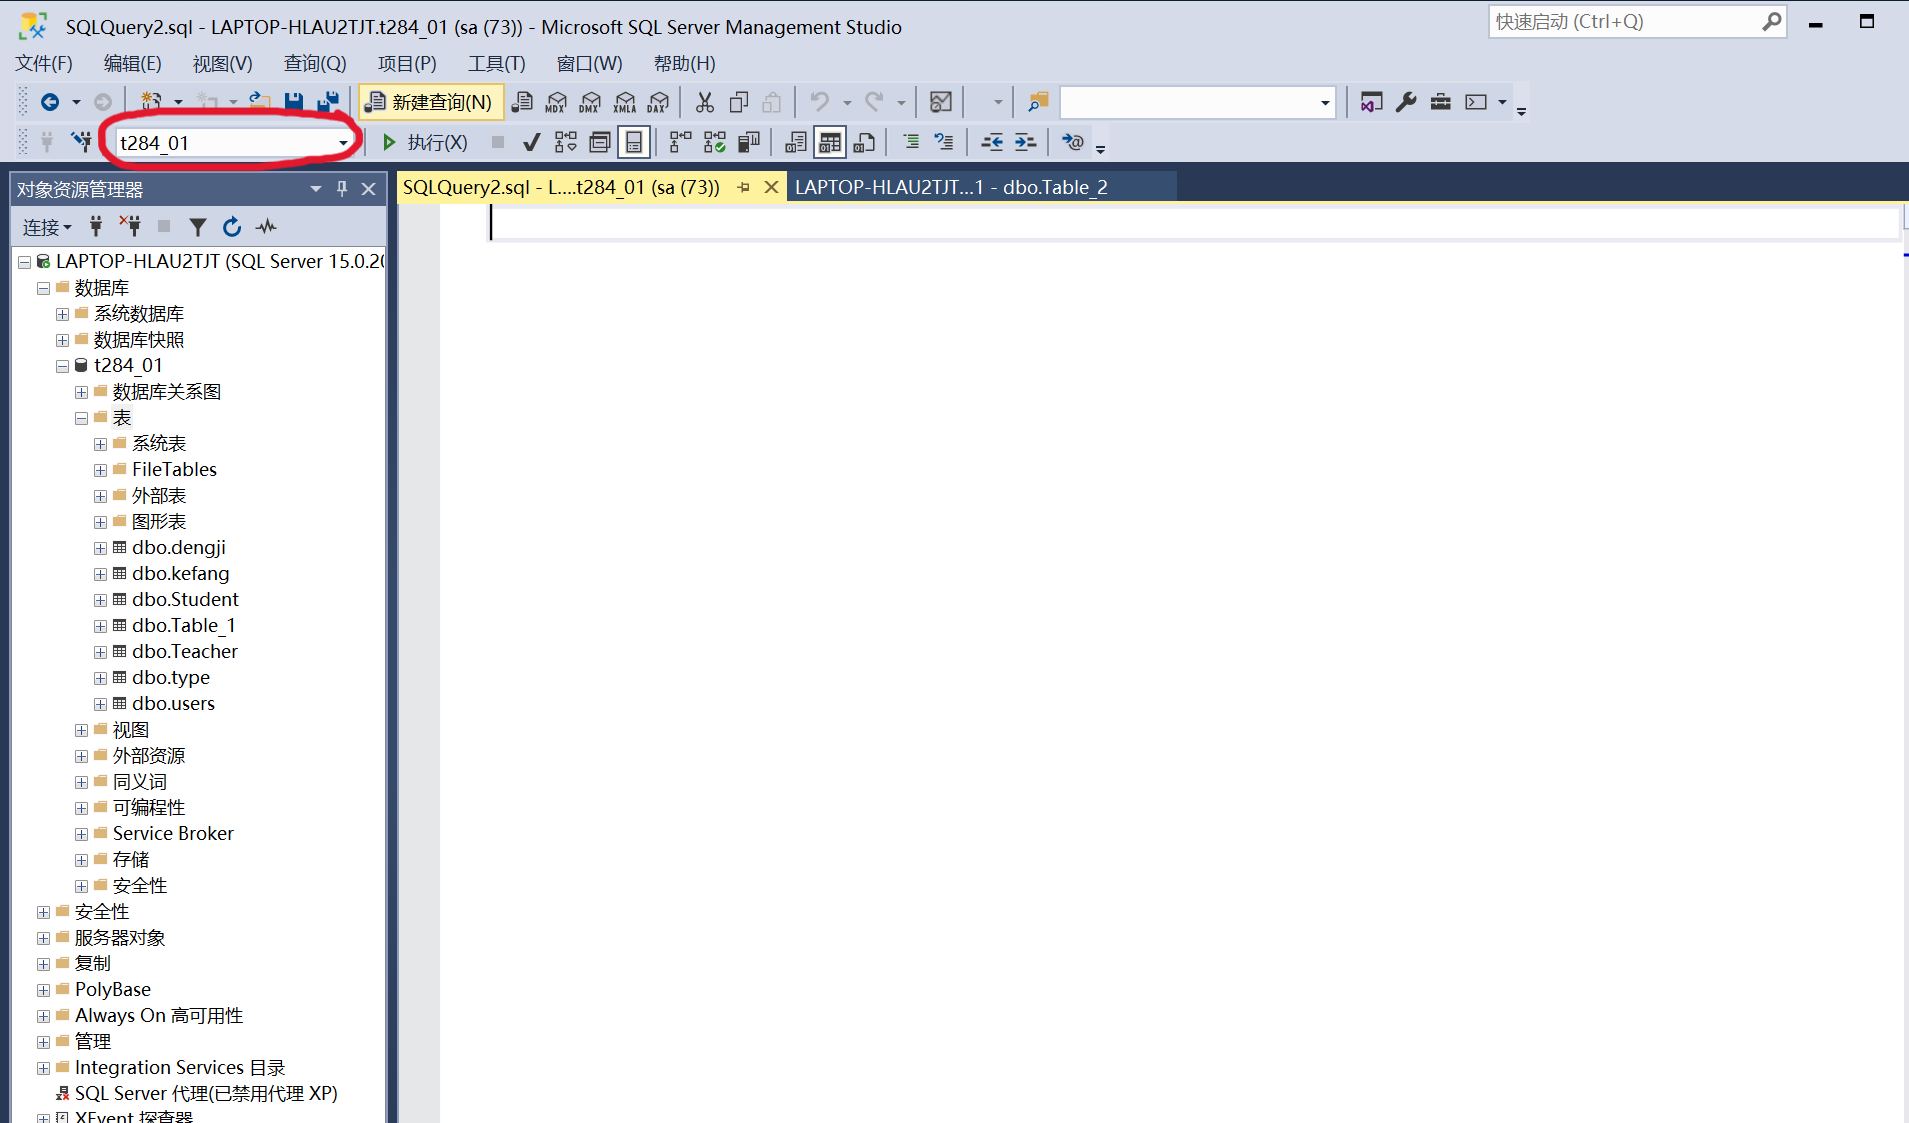The width and height of the screenshot is (1909, 1123).
Task: Click the Properties wrench icon
Action: pyautogui.click(x=1406, y=102)
